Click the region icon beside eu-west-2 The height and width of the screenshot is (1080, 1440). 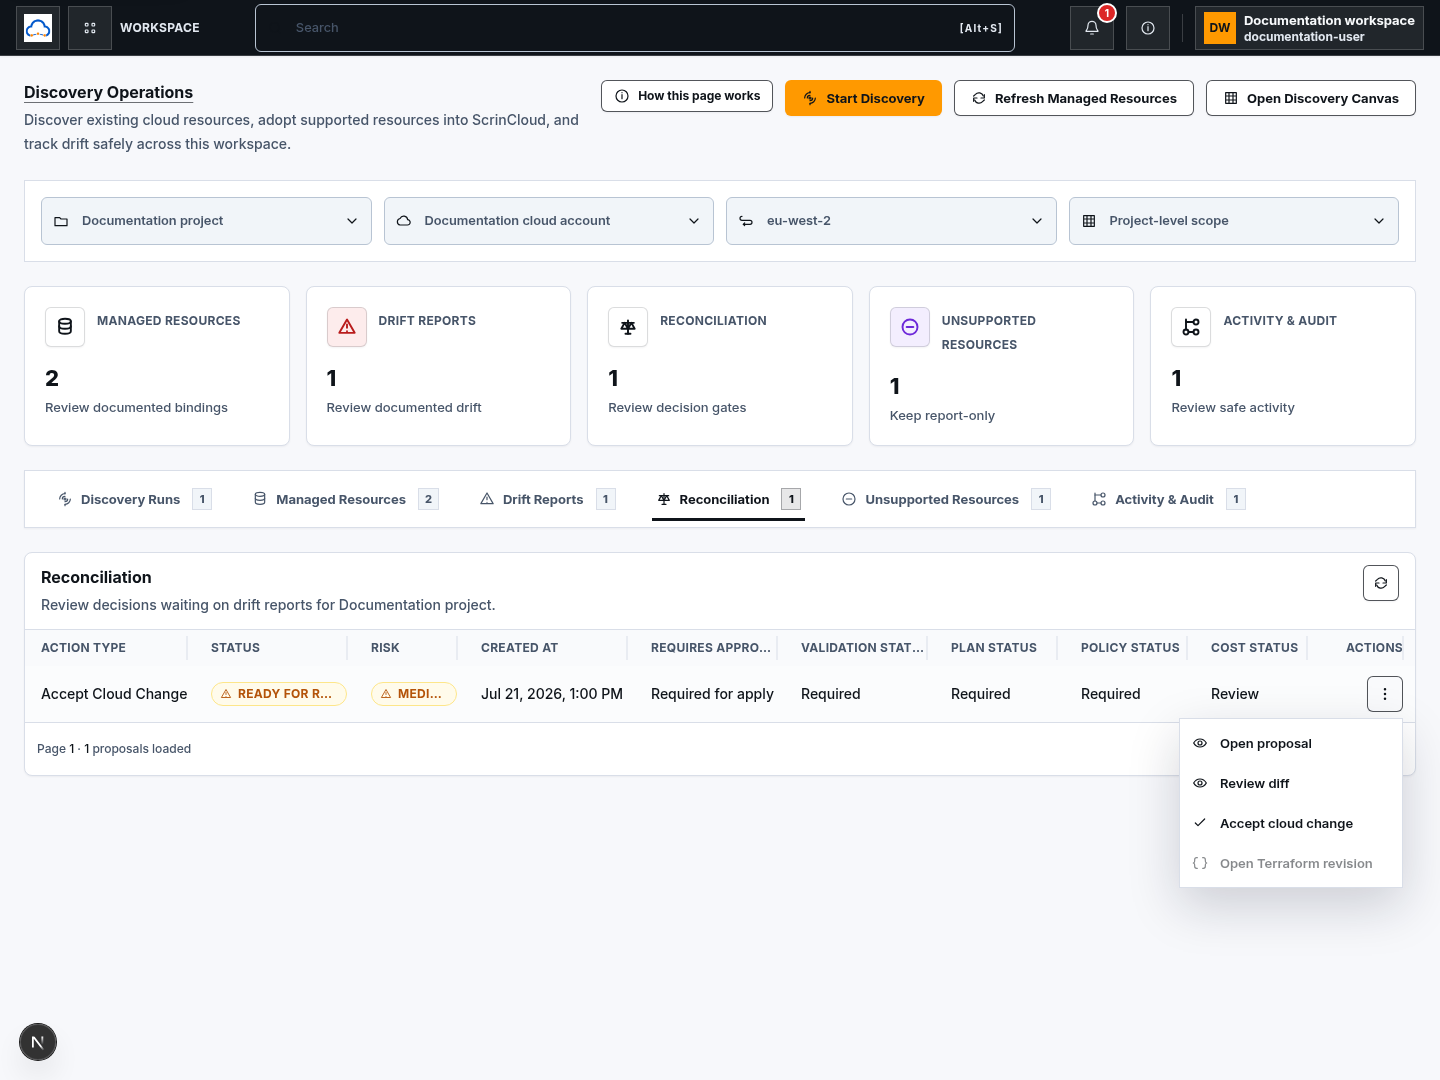746,221
